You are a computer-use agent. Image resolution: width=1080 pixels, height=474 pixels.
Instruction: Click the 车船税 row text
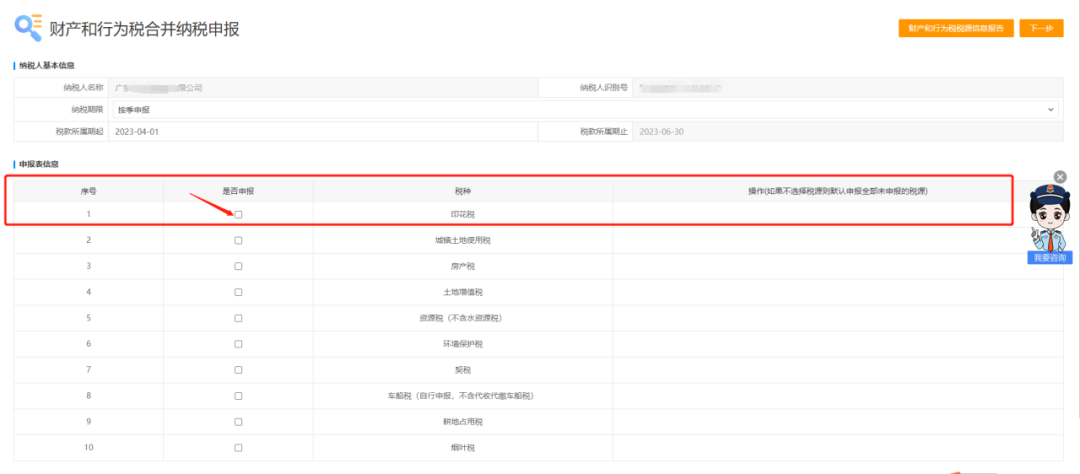(462, 396)
